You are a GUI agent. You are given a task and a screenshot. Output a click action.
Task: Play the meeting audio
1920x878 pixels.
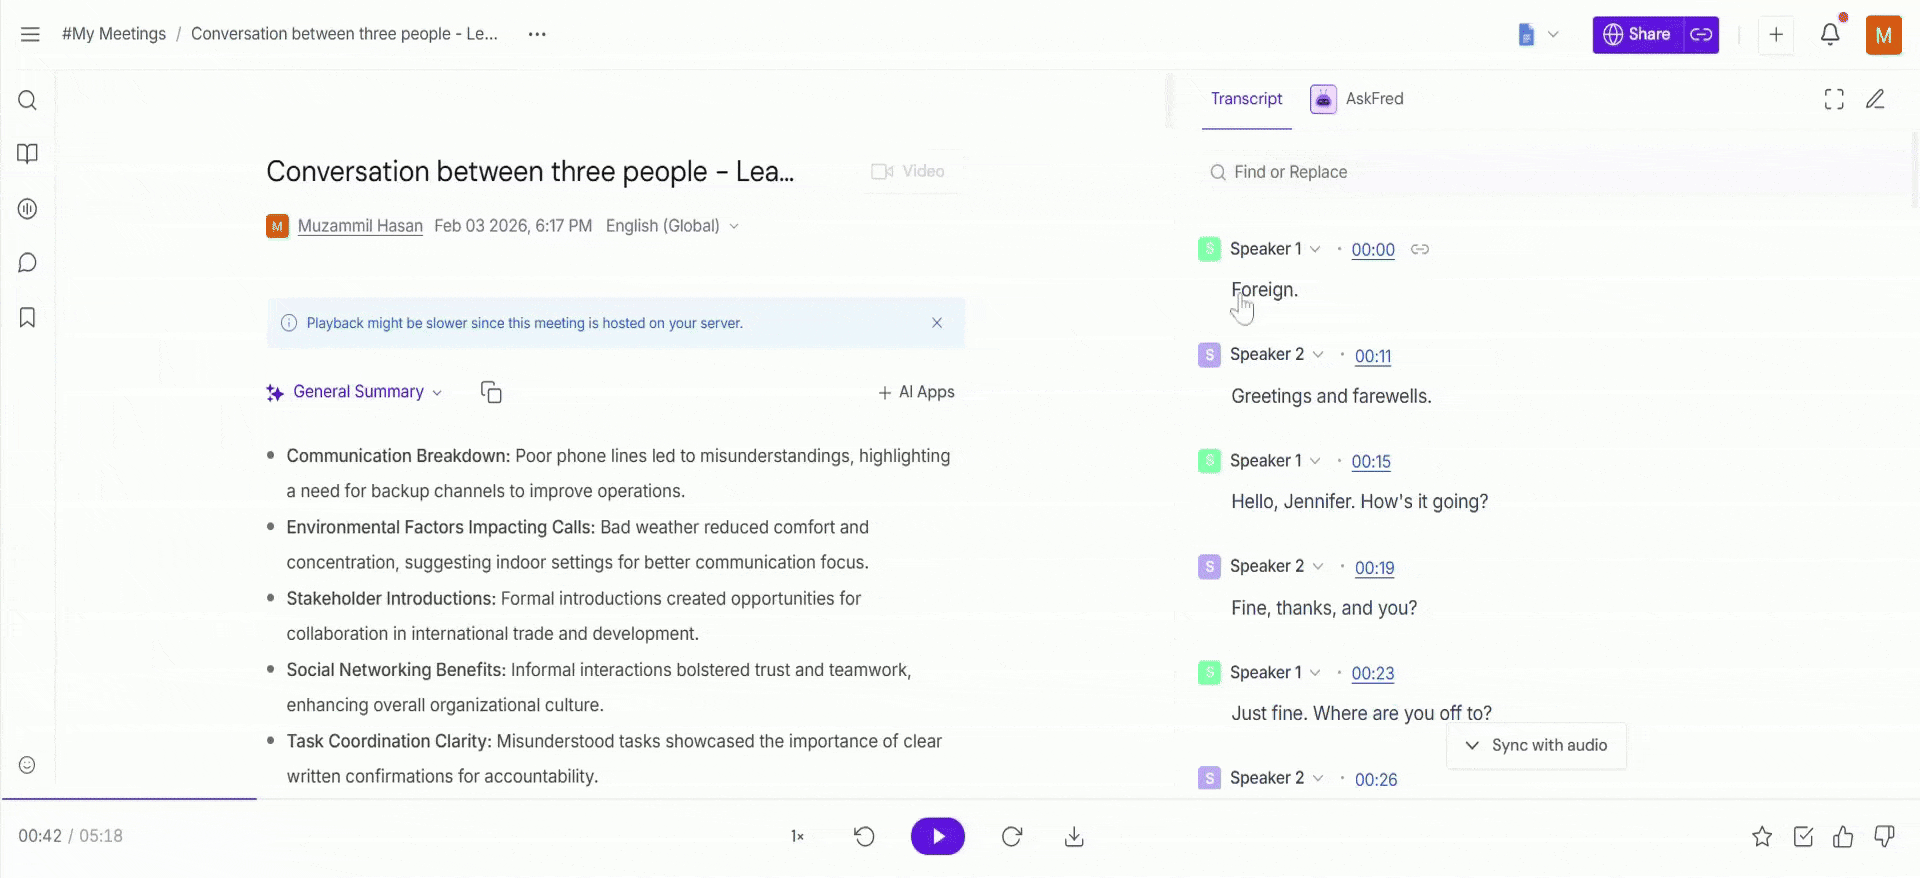coord(938,837)
